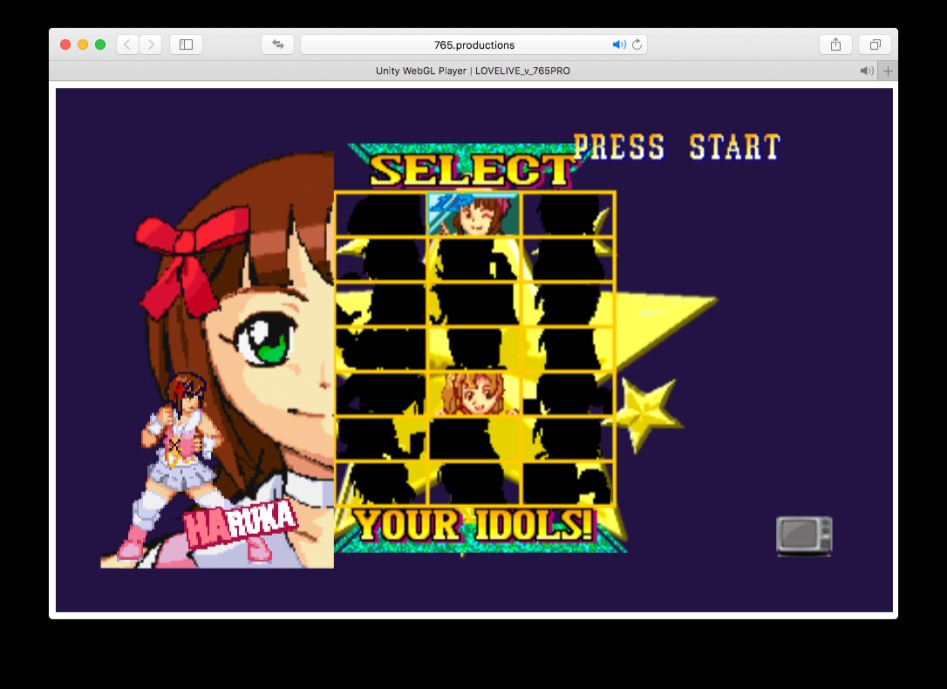Click the 765.productions address field
Viewport: 947px width, 689px height.
[474, 45]
